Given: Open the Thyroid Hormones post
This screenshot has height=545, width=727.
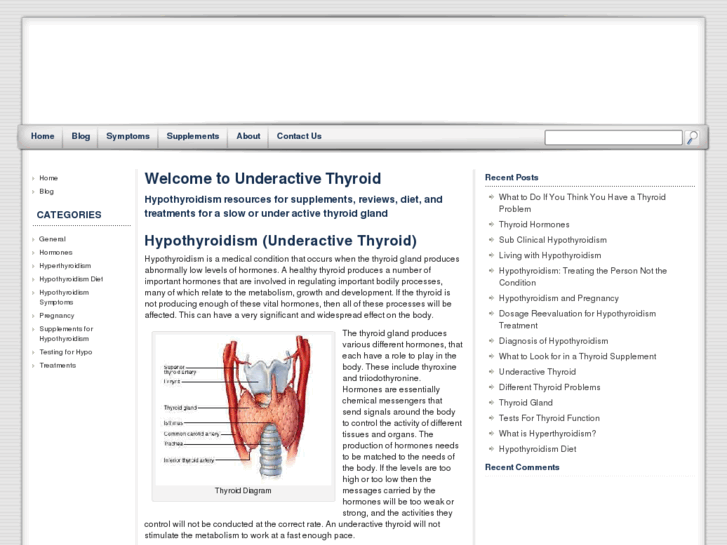Looking at the screenshot, I should [x=534, y=224].
